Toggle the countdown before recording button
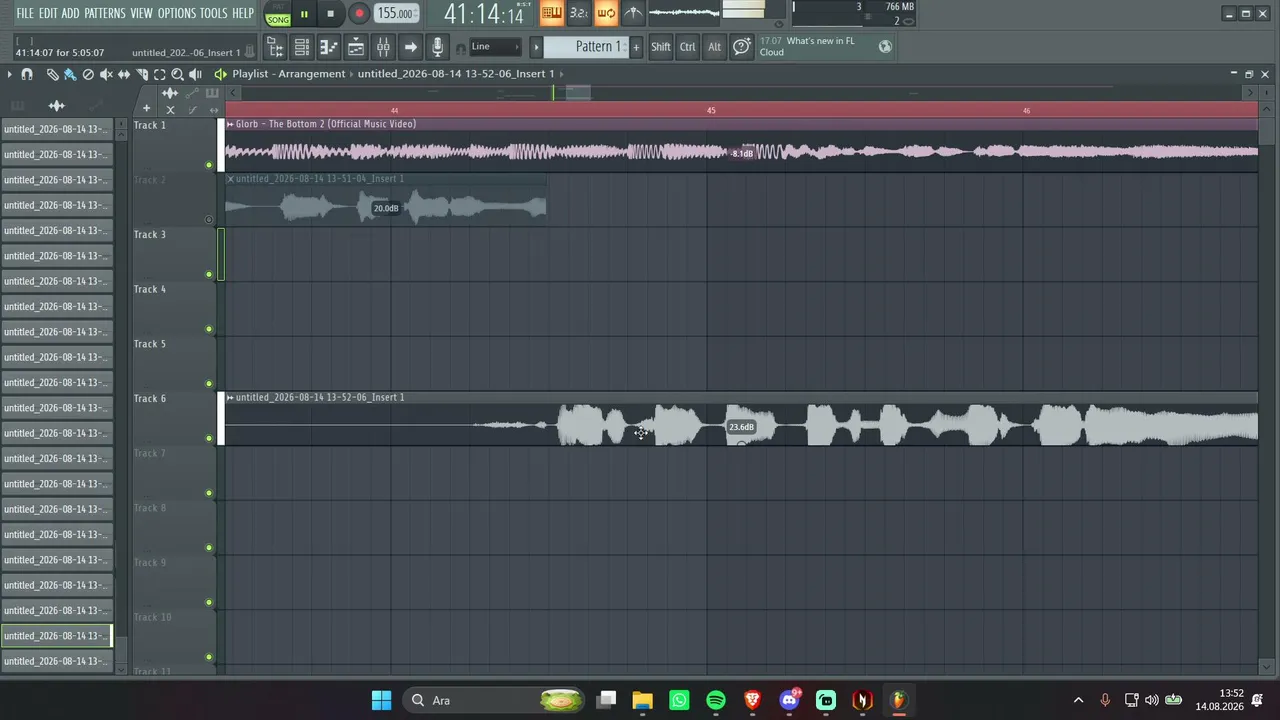 [x=578, y=13]
